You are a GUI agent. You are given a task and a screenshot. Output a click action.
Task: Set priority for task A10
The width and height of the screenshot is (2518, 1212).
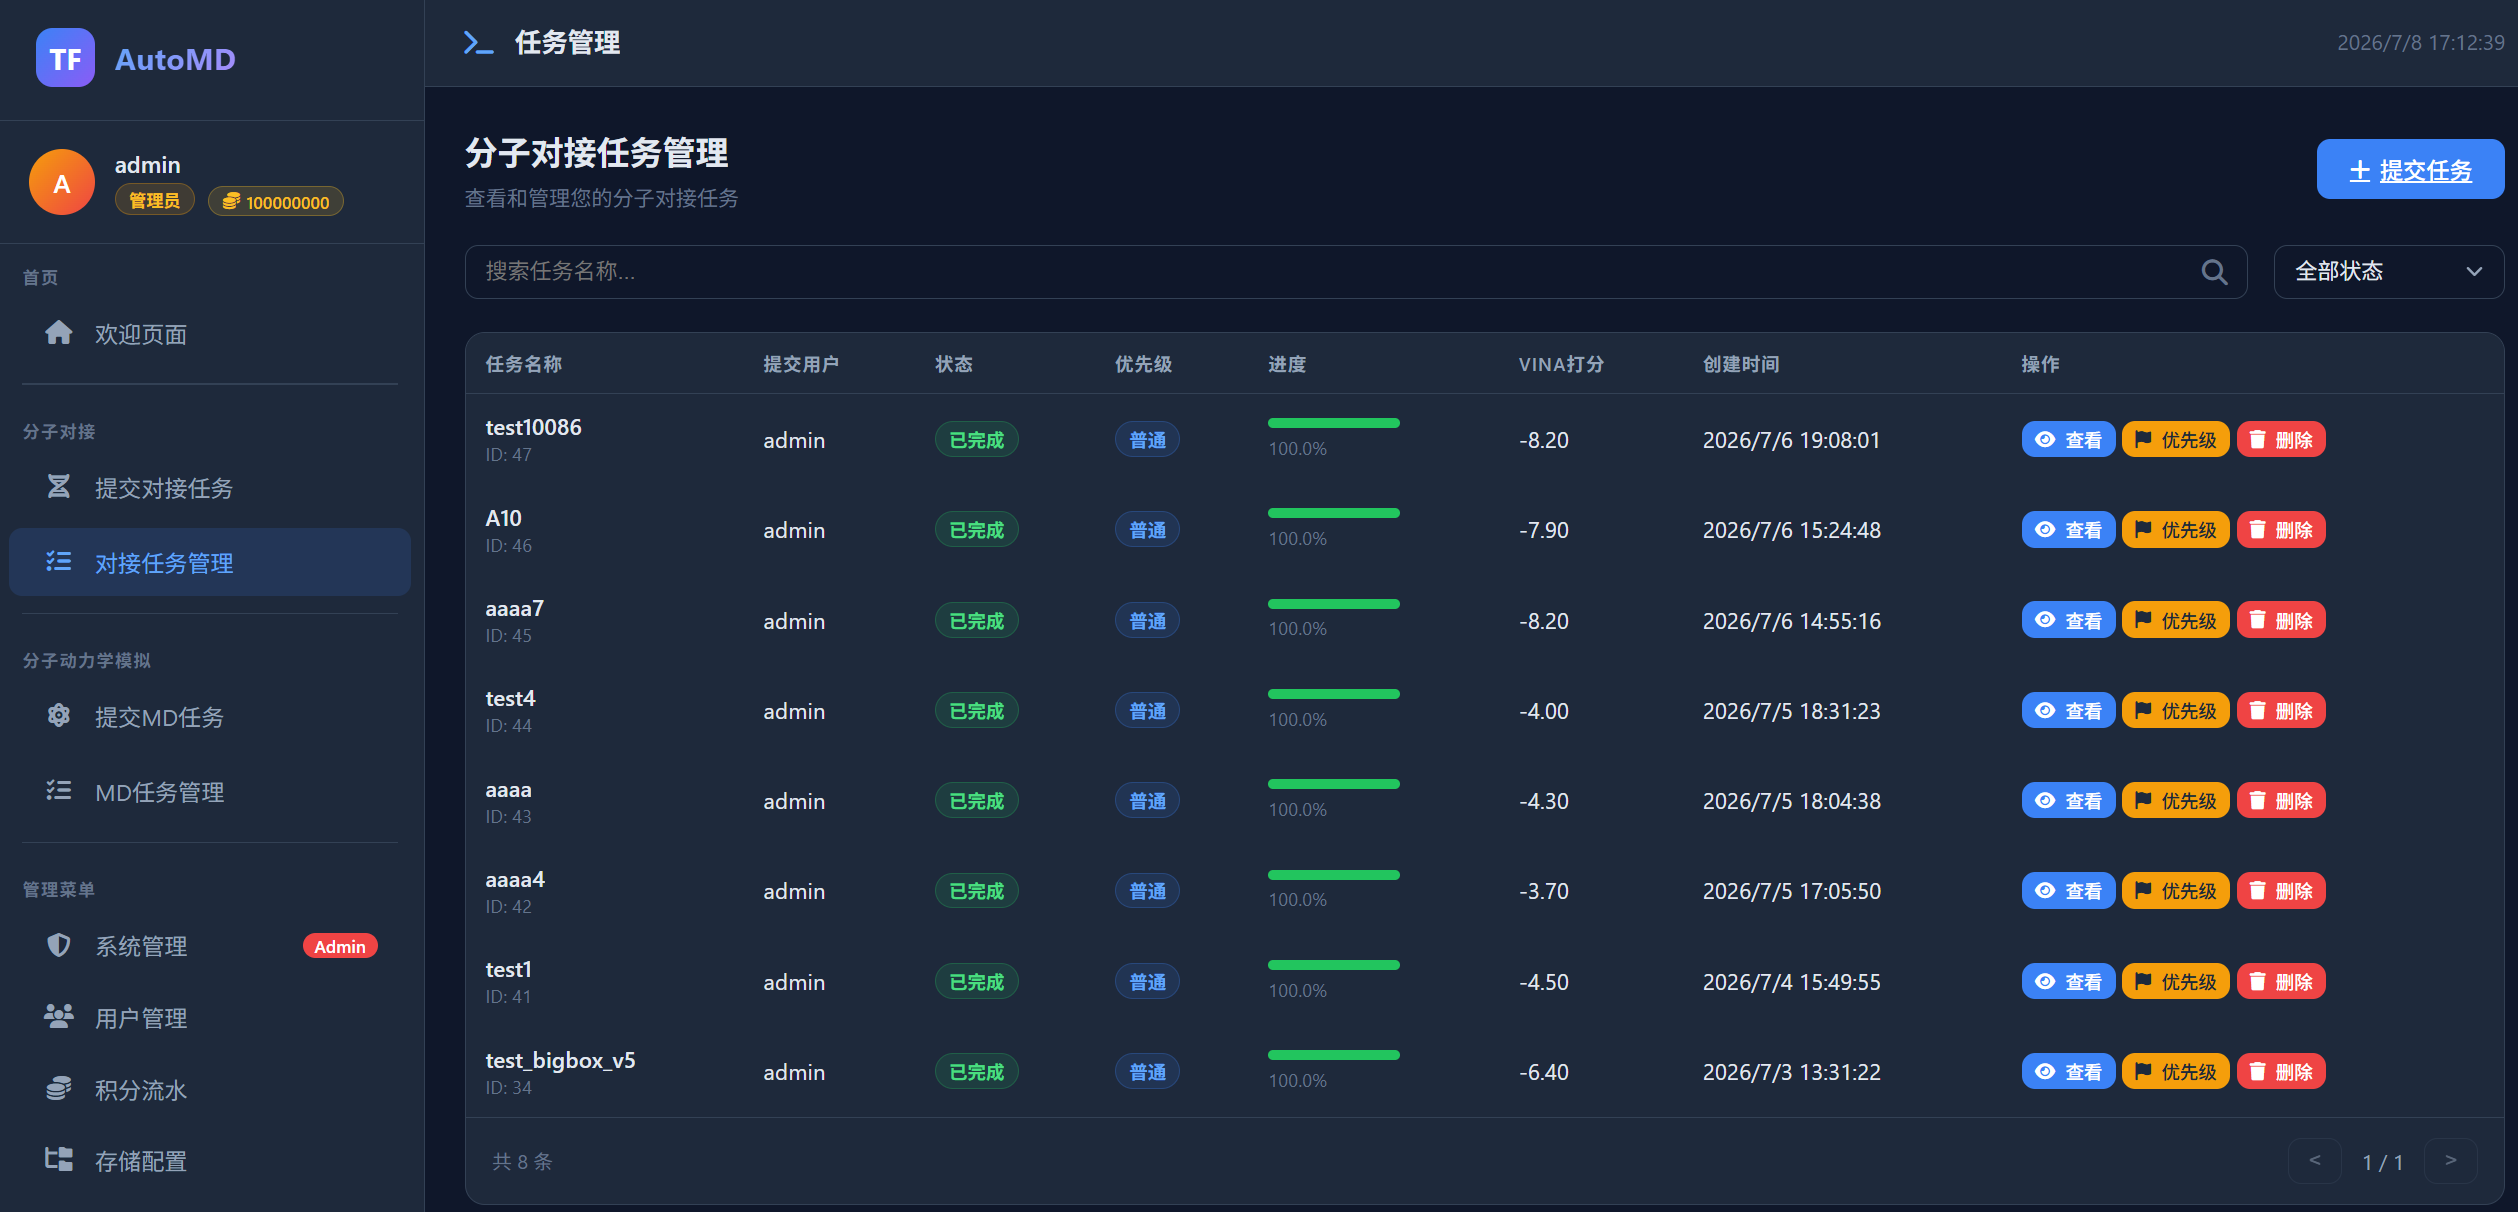click(x=2175, y=529)
